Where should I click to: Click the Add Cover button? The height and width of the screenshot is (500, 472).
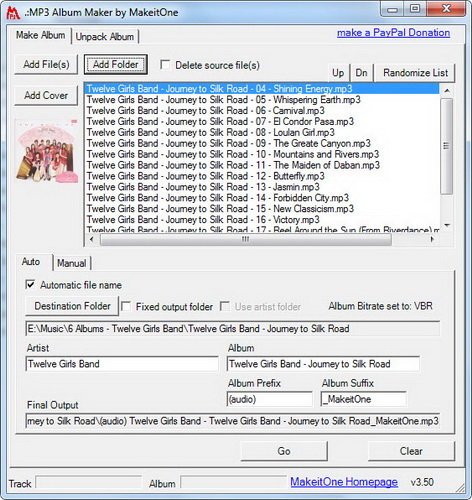[x=46, y=95]
